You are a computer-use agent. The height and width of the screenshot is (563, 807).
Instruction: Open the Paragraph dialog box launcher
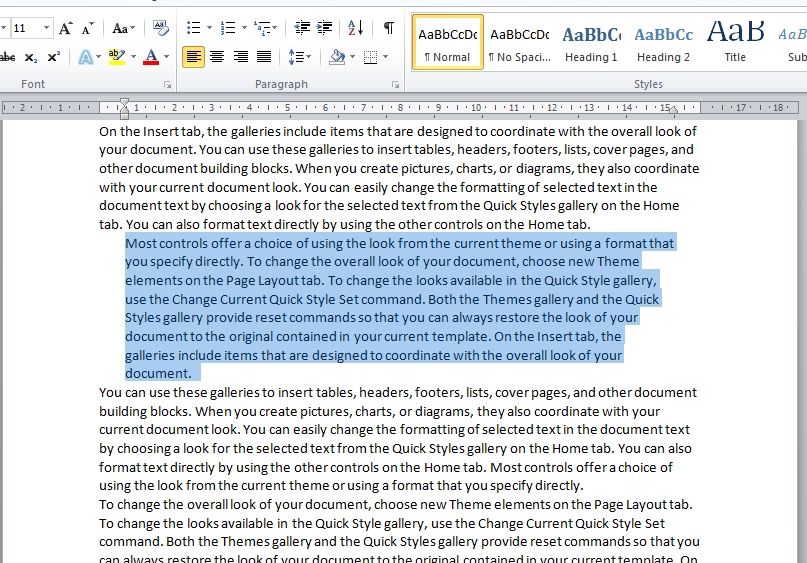395,84
